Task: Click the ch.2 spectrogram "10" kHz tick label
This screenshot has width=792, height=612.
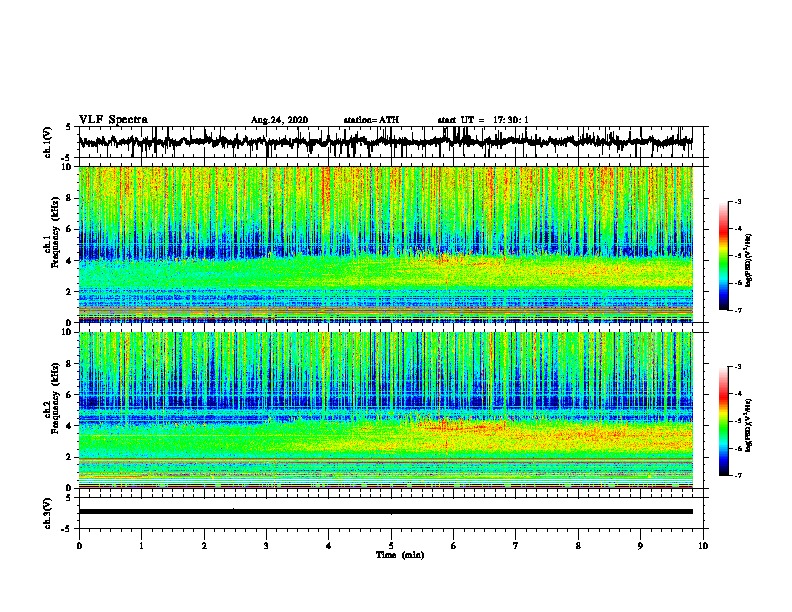Action: tap(68, 333)
